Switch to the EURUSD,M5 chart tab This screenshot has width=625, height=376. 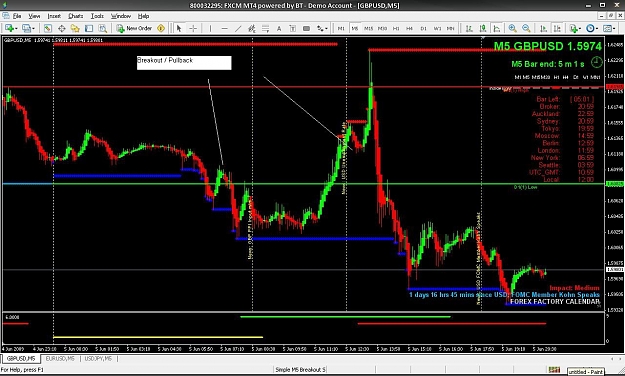click(x=60, y=358)
